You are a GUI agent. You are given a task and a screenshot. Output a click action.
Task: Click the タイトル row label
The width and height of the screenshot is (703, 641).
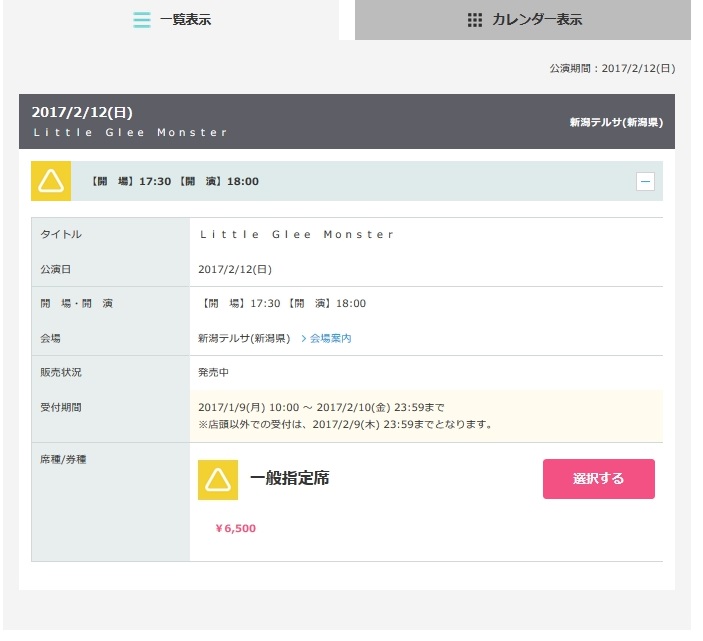[61, 234]
